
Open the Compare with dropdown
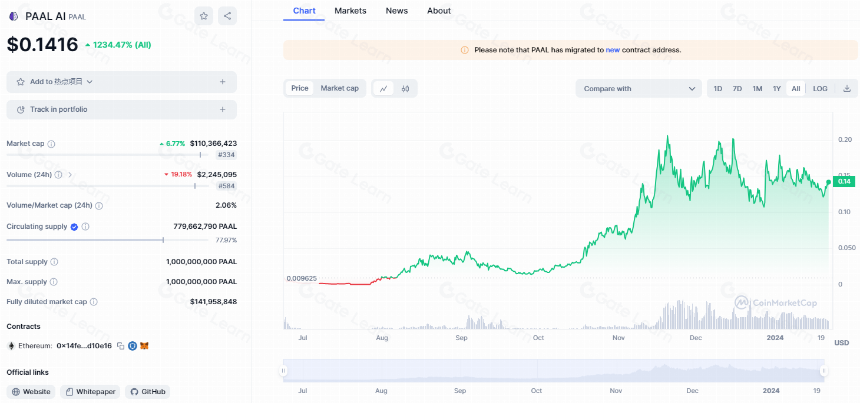(x=638, y=88)
